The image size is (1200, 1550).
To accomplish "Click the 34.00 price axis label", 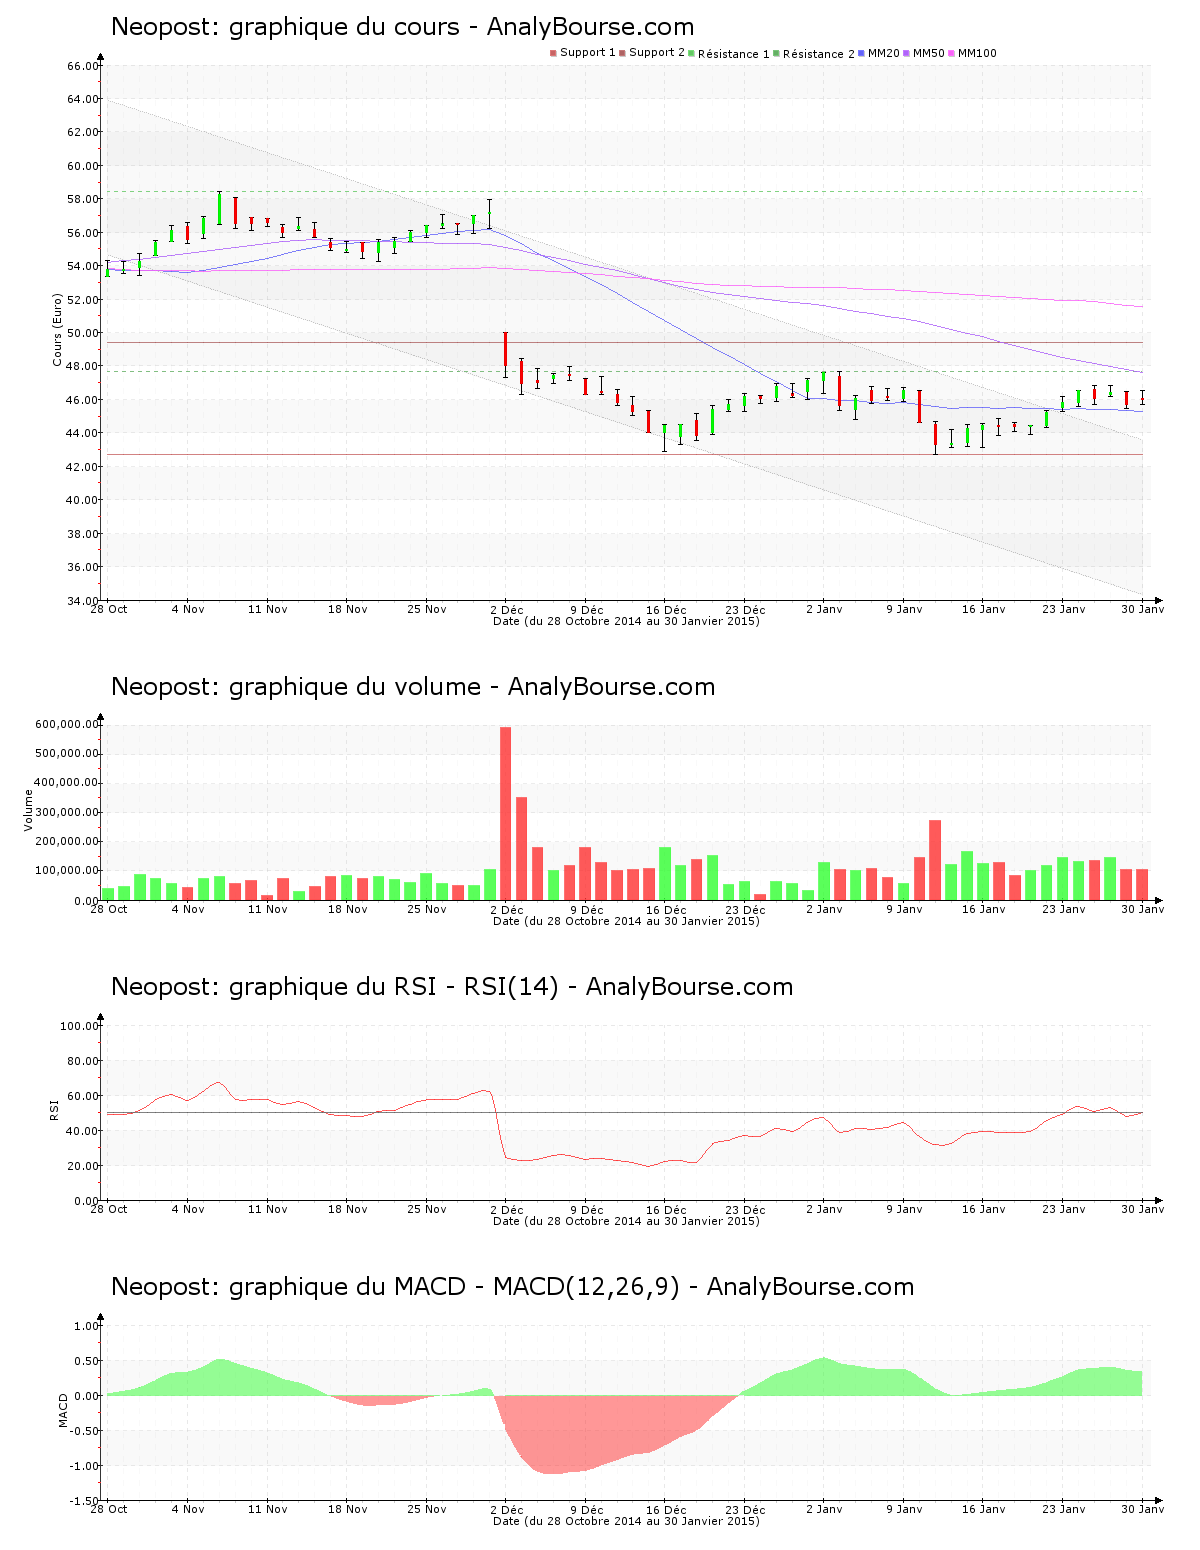I will pos(83,601).
